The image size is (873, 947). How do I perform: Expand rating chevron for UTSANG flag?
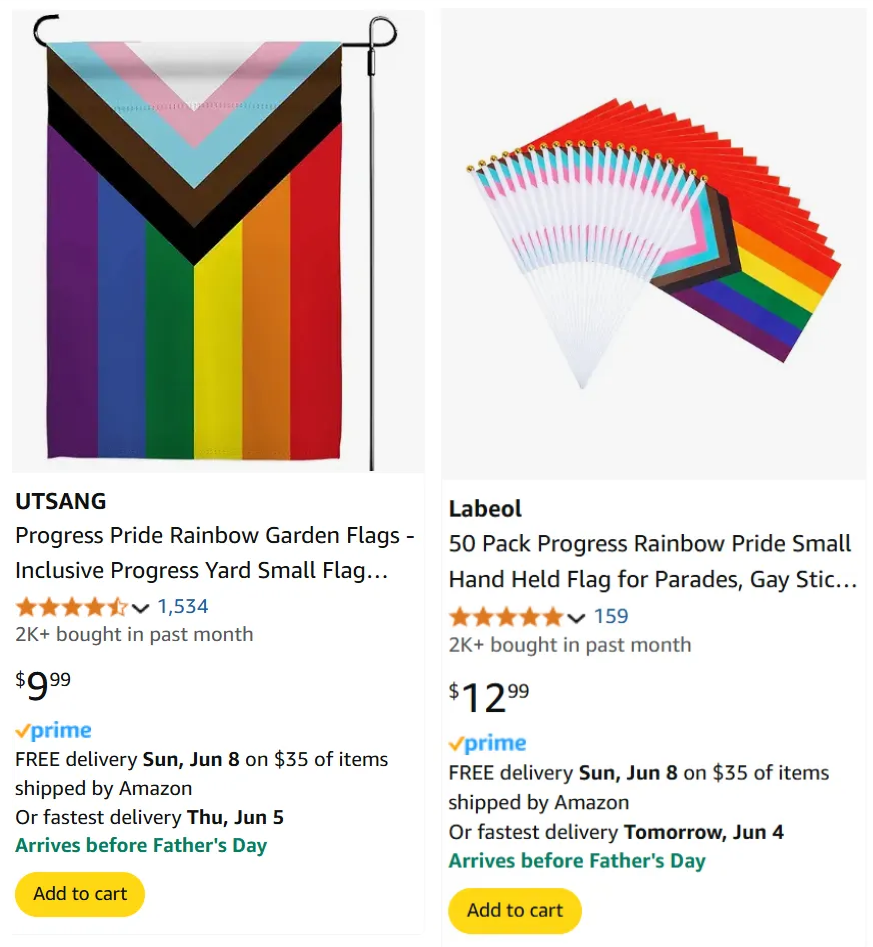click(x=140, y=607)
